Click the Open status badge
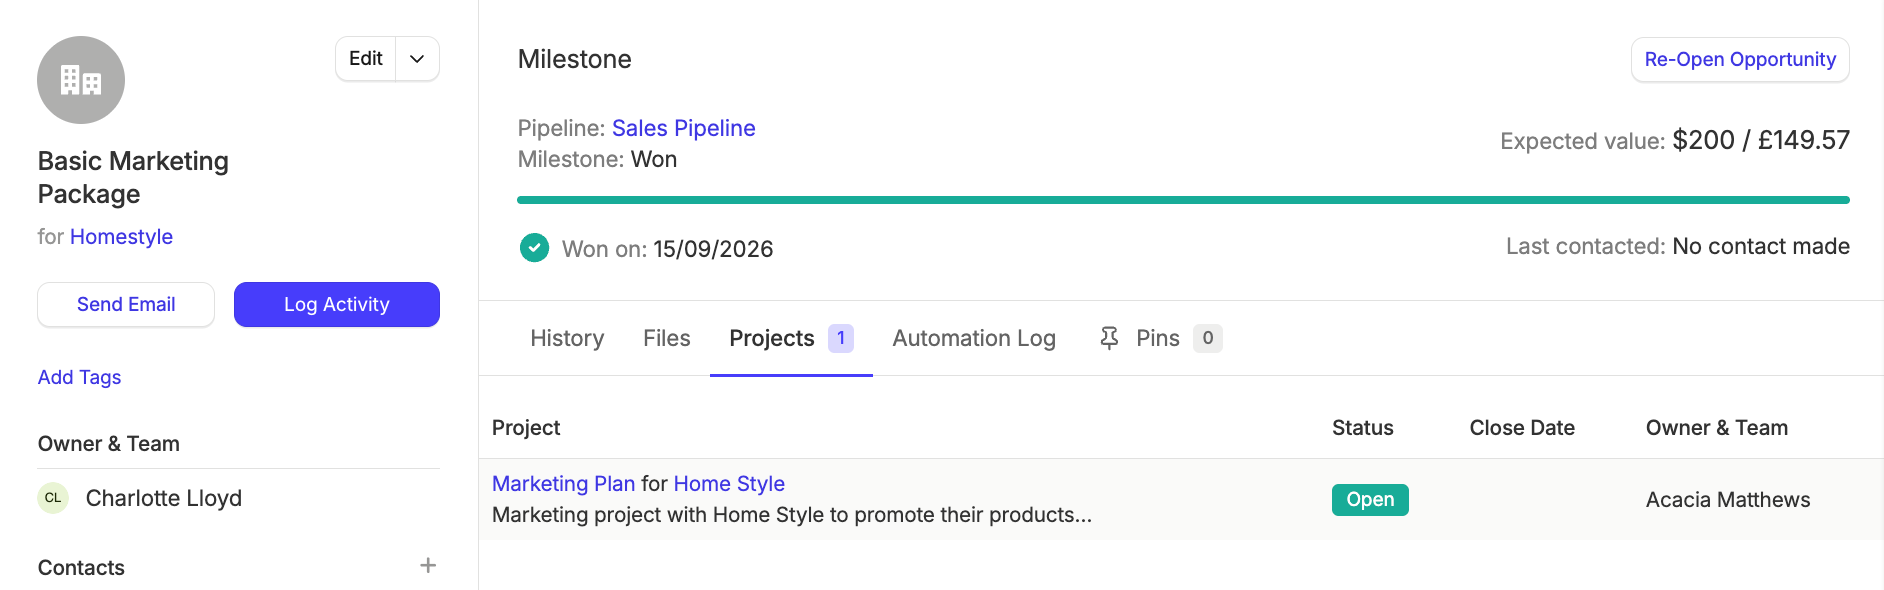 (x=1370, y=500)
